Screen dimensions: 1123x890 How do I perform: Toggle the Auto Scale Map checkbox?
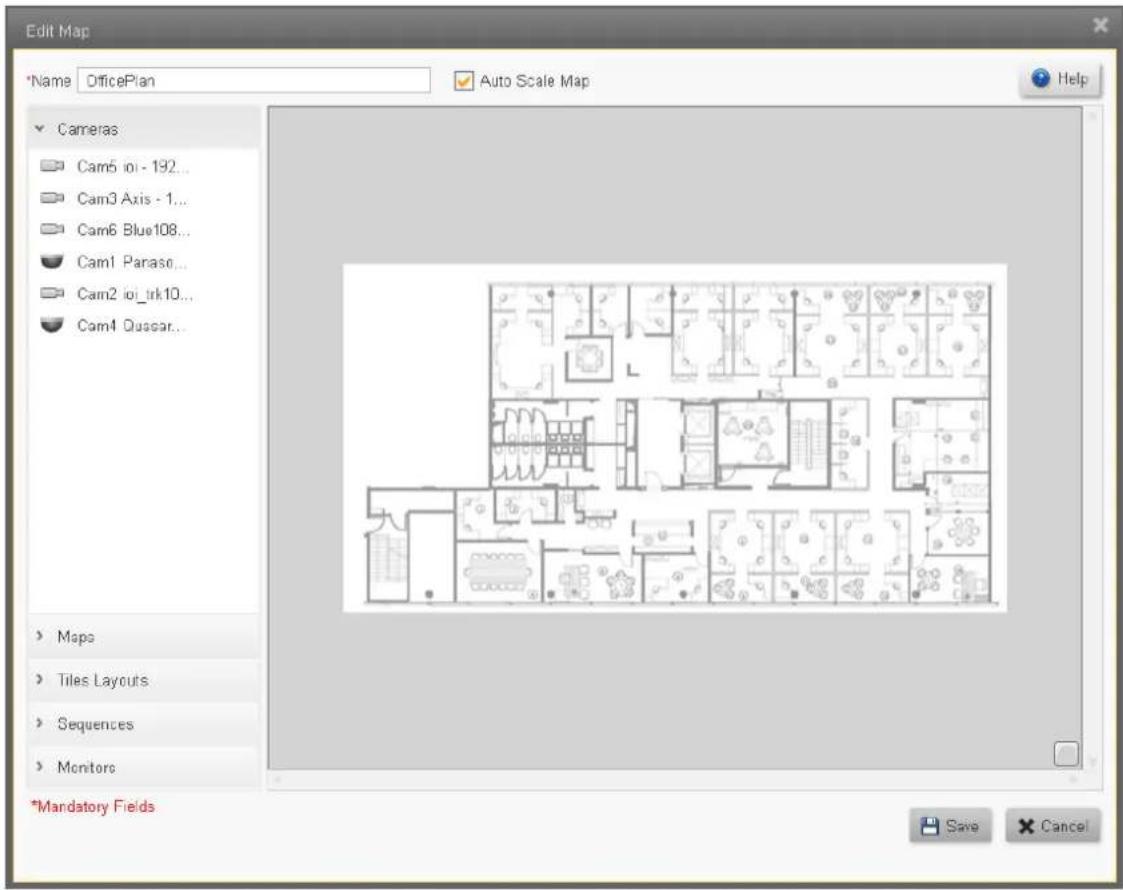(463, 81)
